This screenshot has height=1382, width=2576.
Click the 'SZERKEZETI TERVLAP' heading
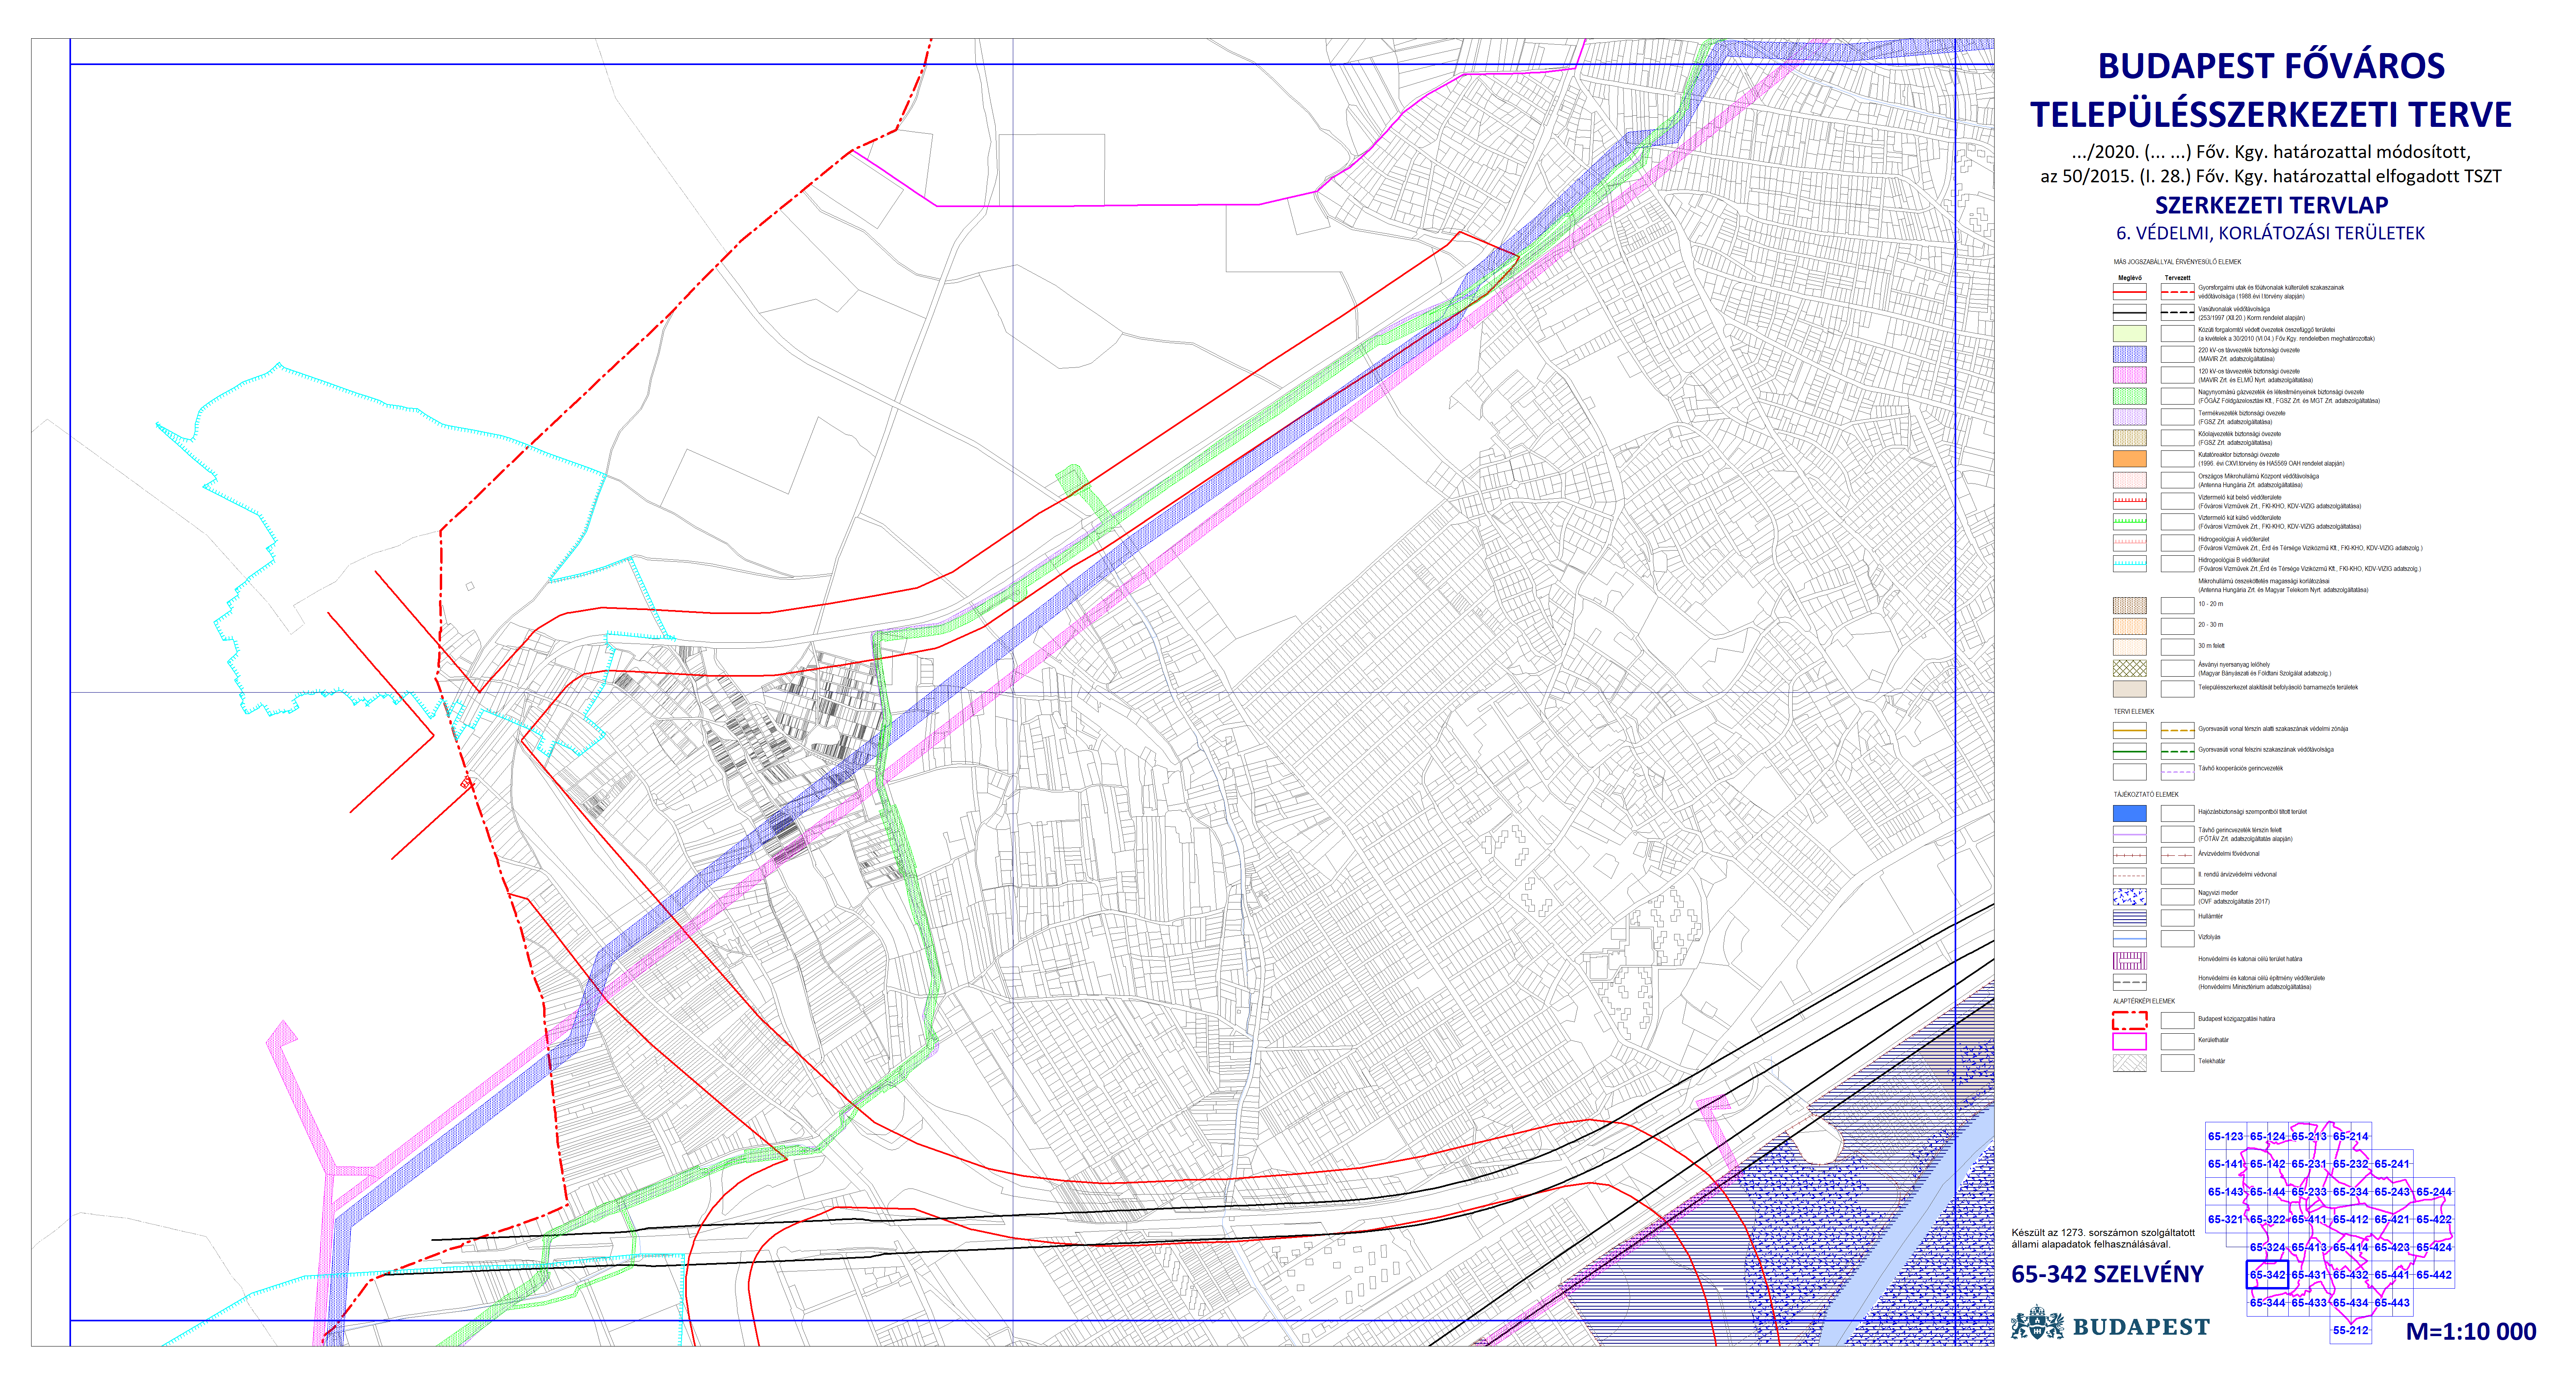tap(2271, 205)
